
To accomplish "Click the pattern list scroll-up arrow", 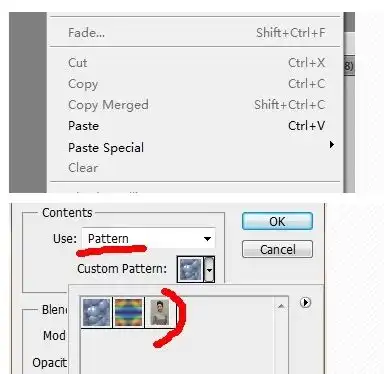I will tap(281, 306).
